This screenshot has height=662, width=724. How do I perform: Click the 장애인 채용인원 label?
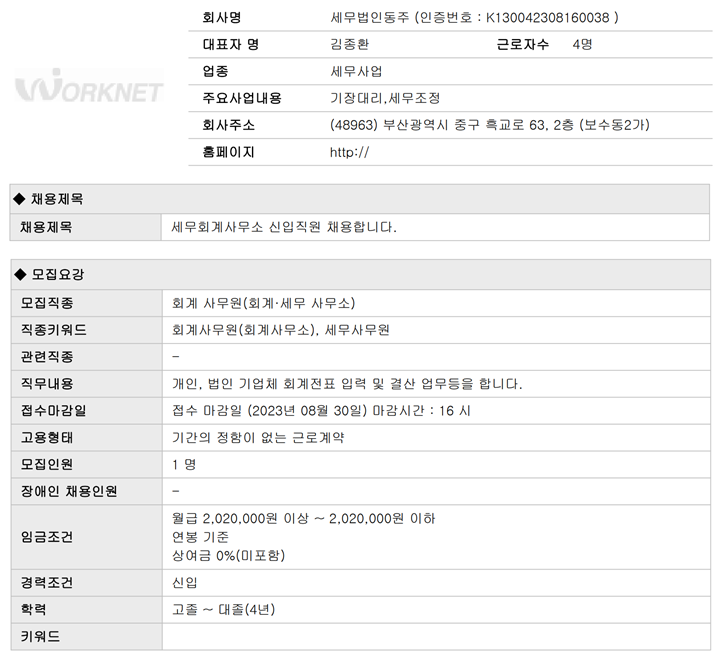click(68, 492)
